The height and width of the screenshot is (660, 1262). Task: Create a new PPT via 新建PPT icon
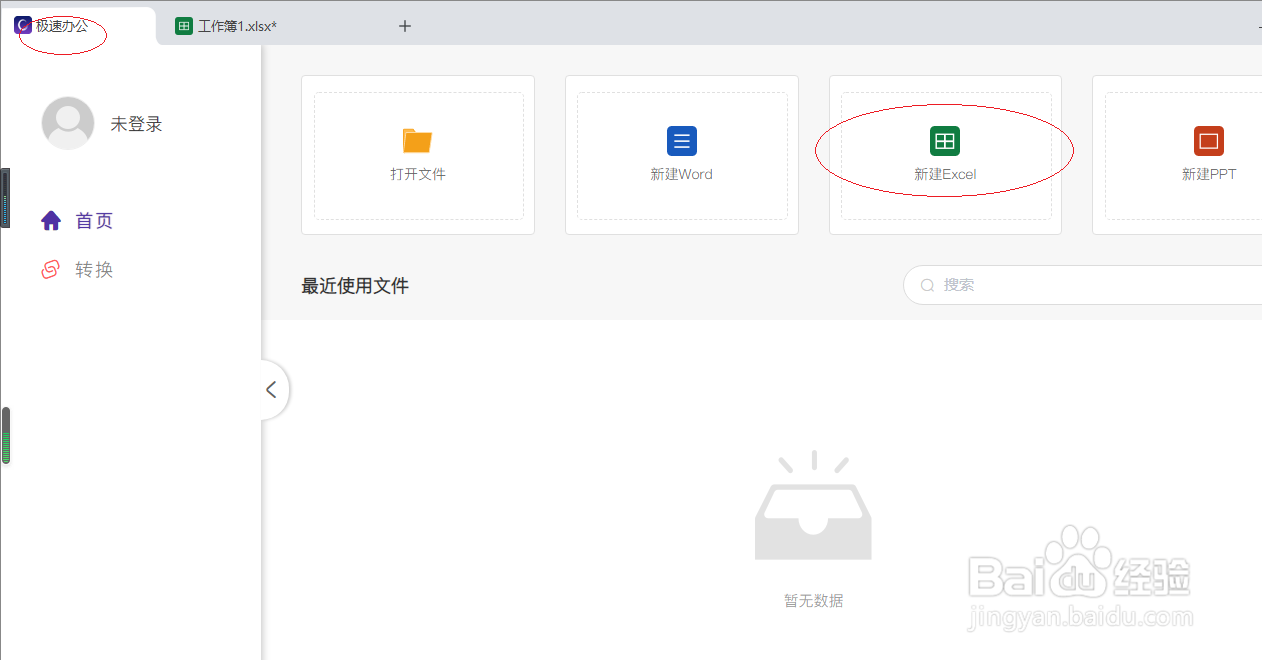(1208, 141)
